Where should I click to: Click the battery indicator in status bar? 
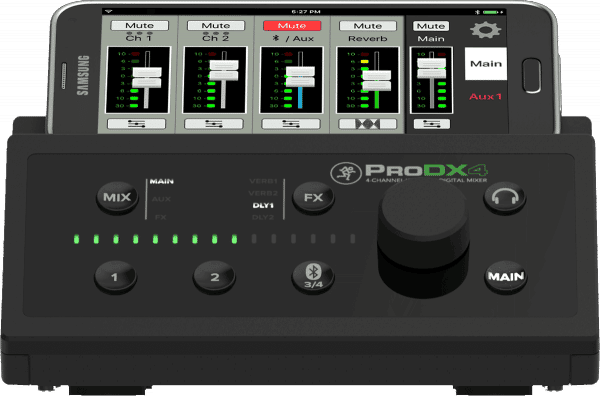[x=492, y=12]
